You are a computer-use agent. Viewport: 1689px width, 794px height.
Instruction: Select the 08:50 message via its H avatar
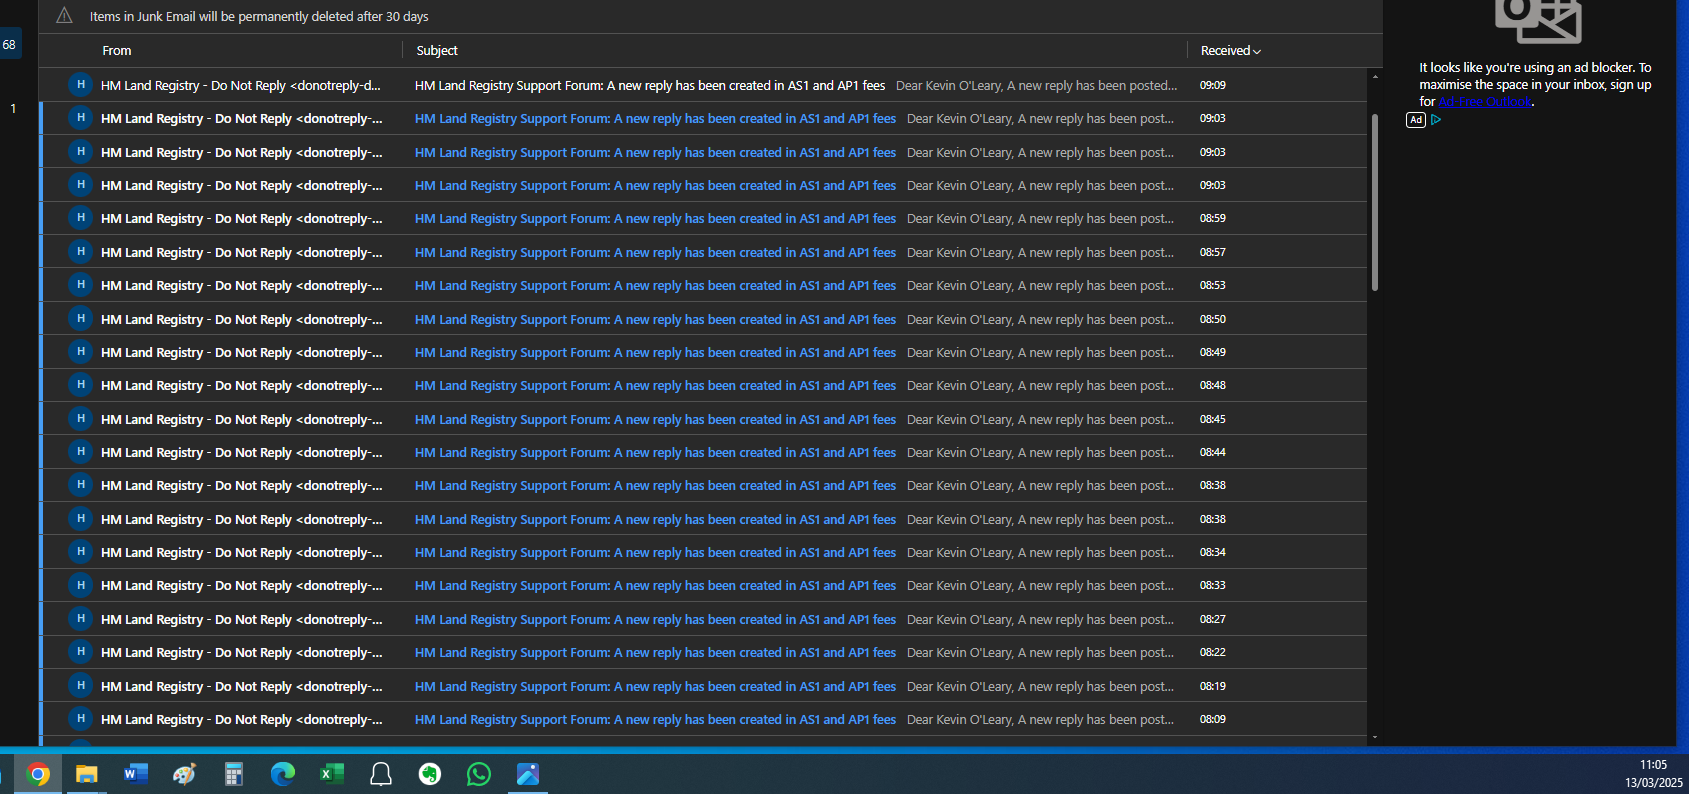[80, 319]
